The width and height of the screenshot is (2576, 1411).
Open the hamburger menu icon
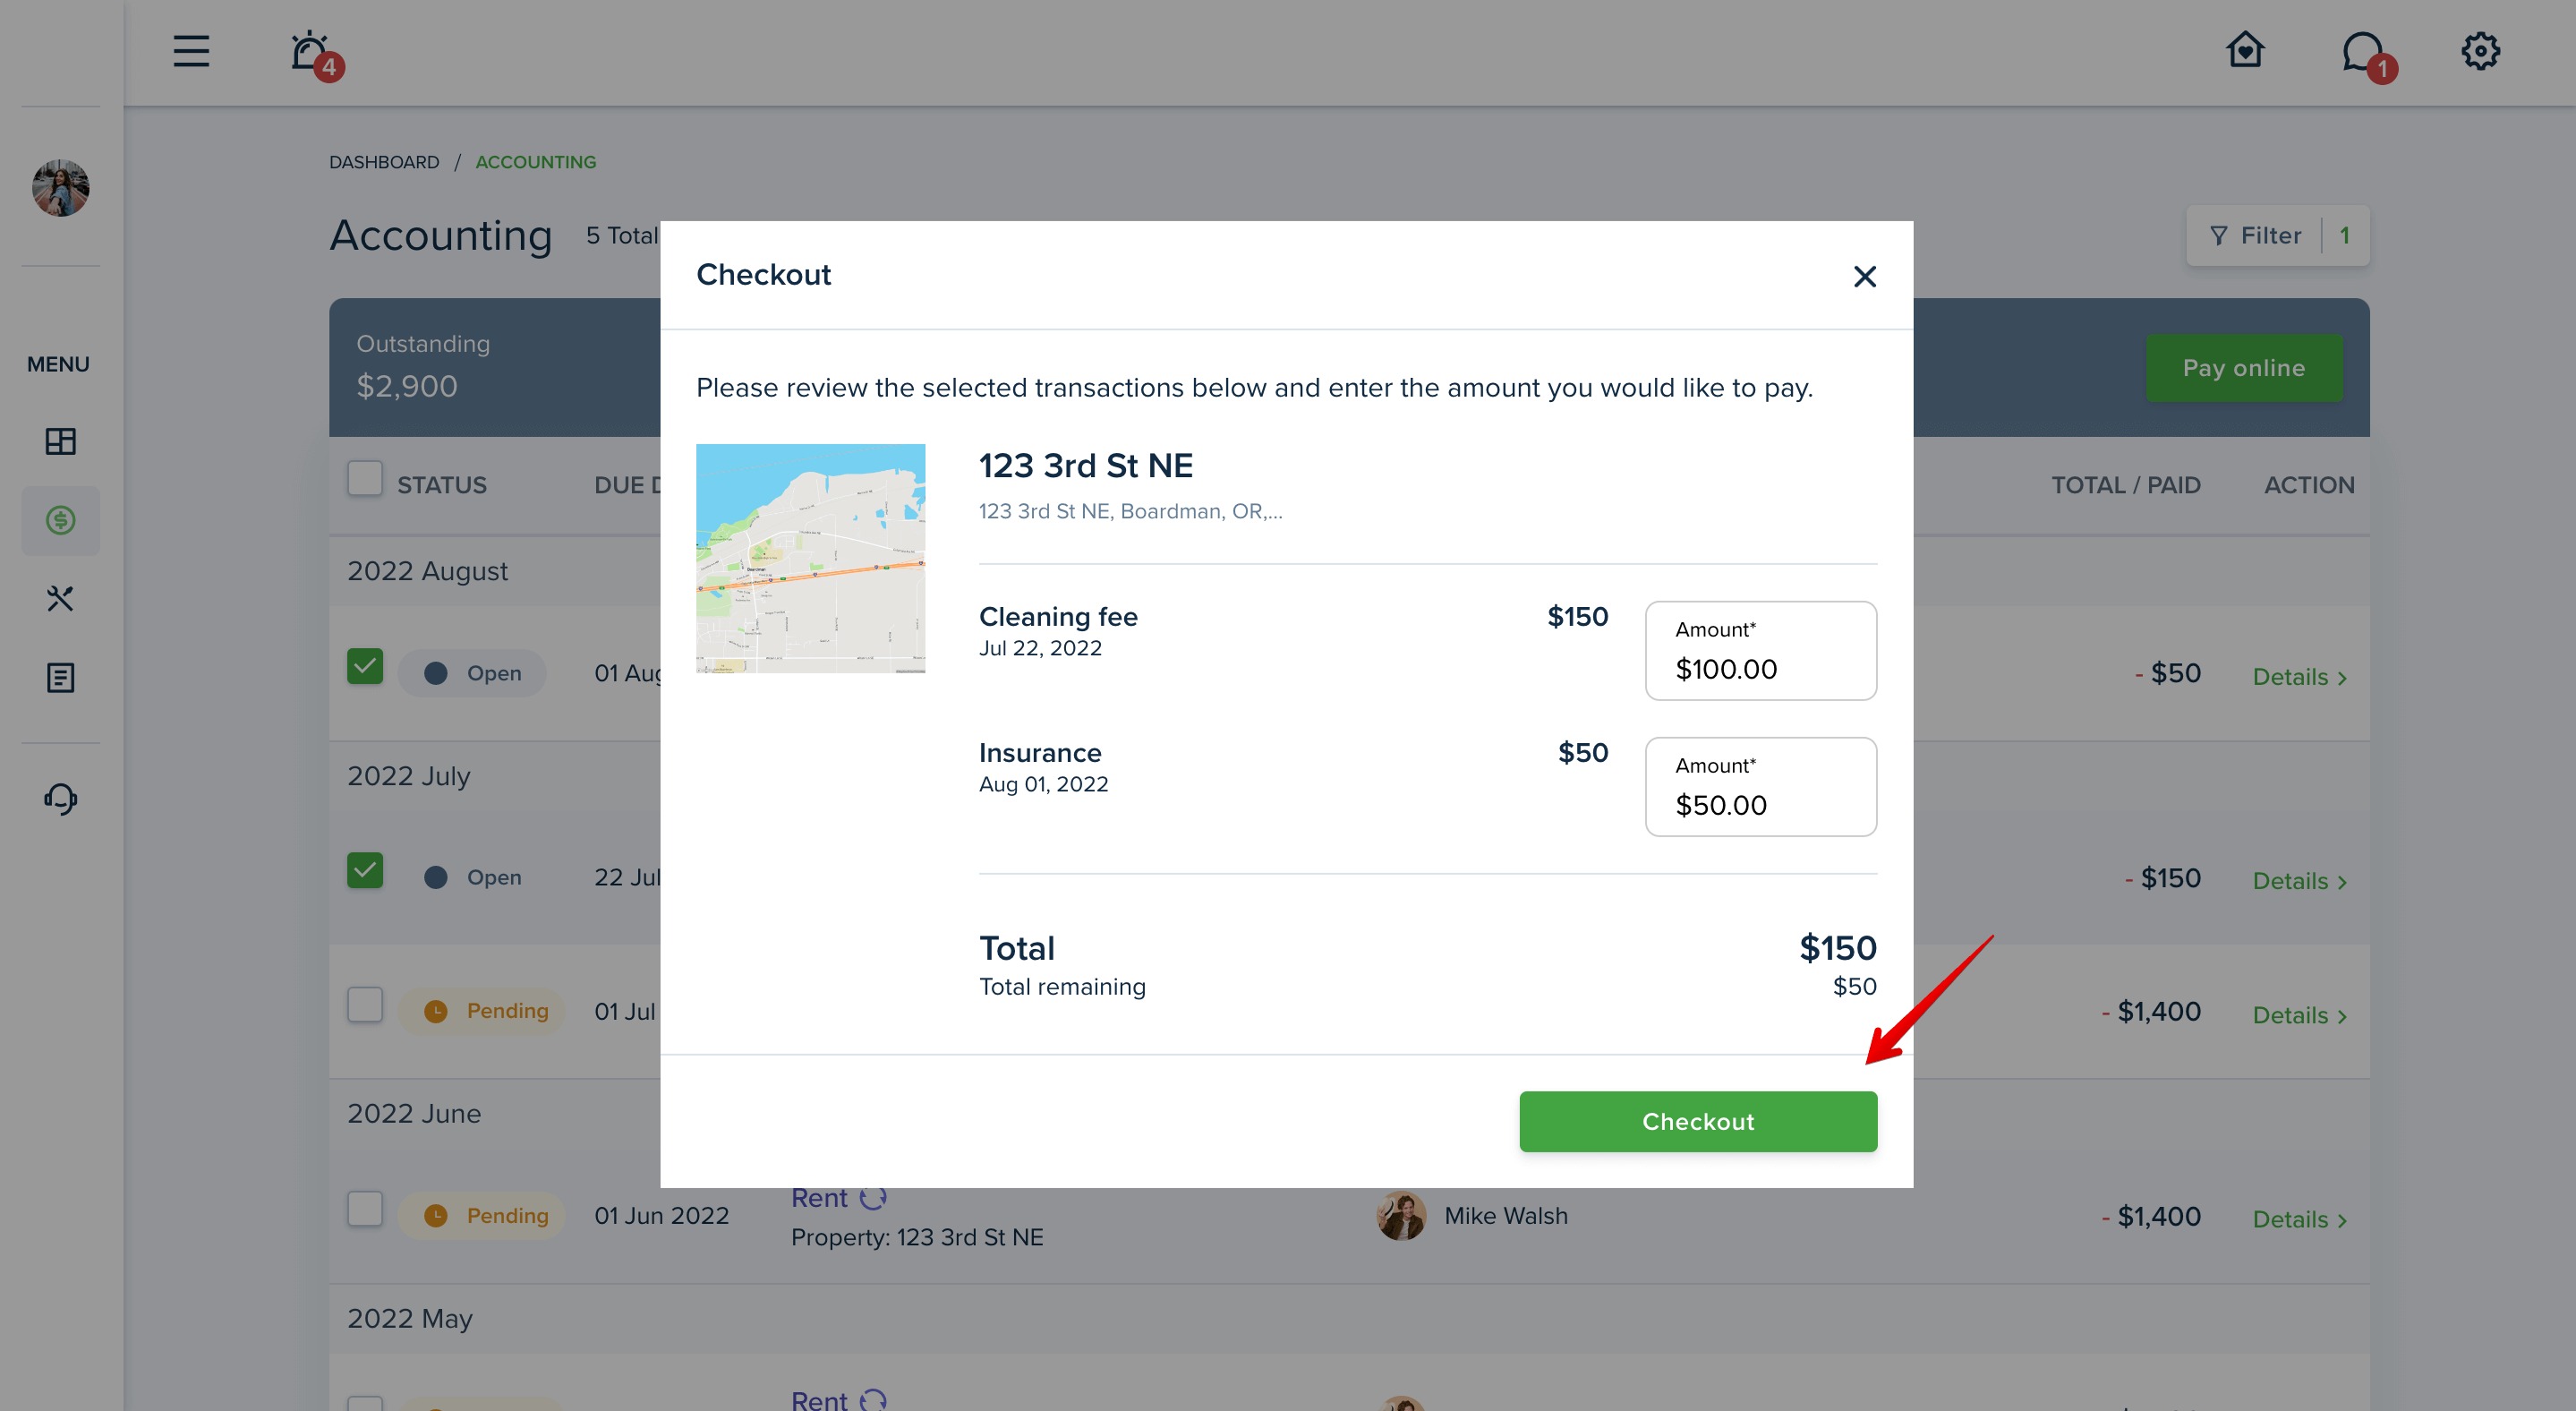[191, 51]
